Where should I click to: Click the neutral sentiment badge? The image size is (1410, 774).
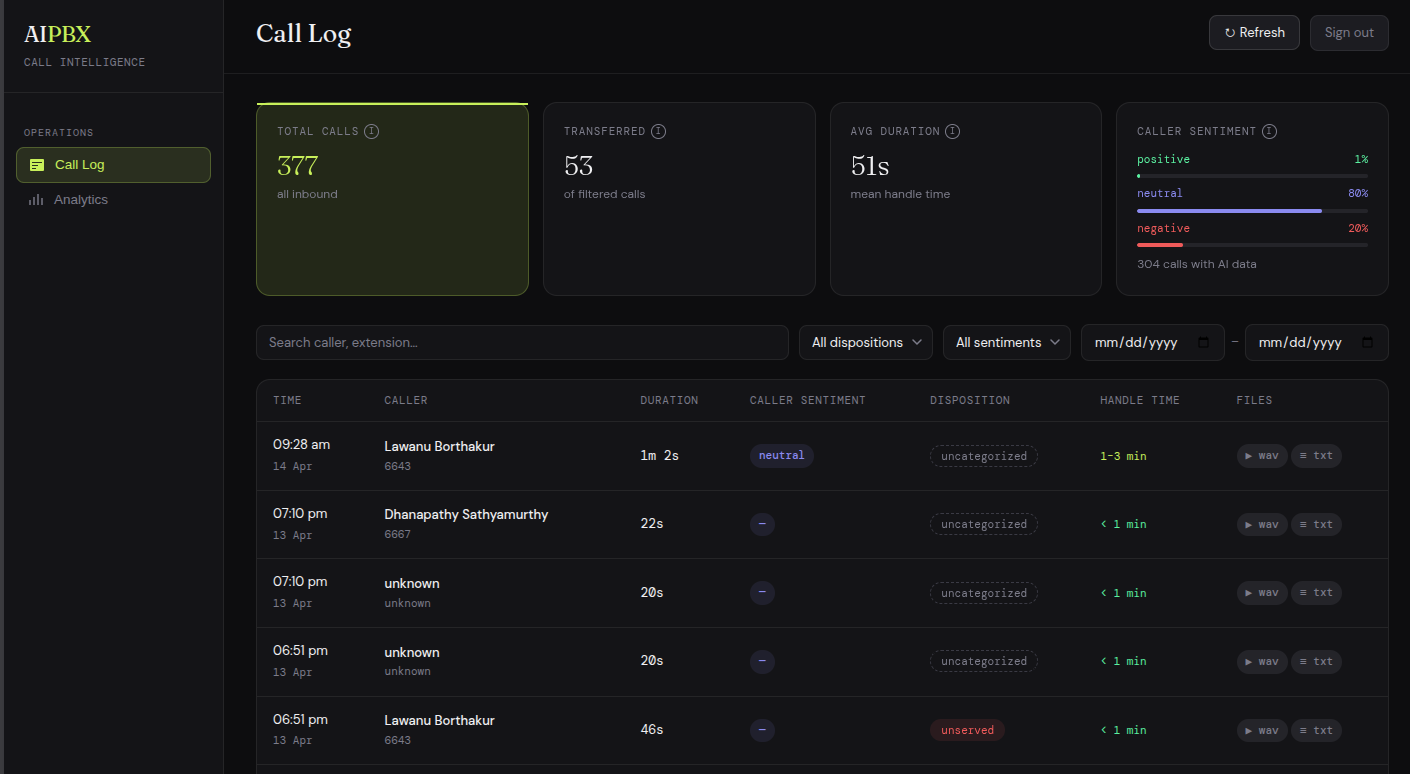tap(782, 456)
